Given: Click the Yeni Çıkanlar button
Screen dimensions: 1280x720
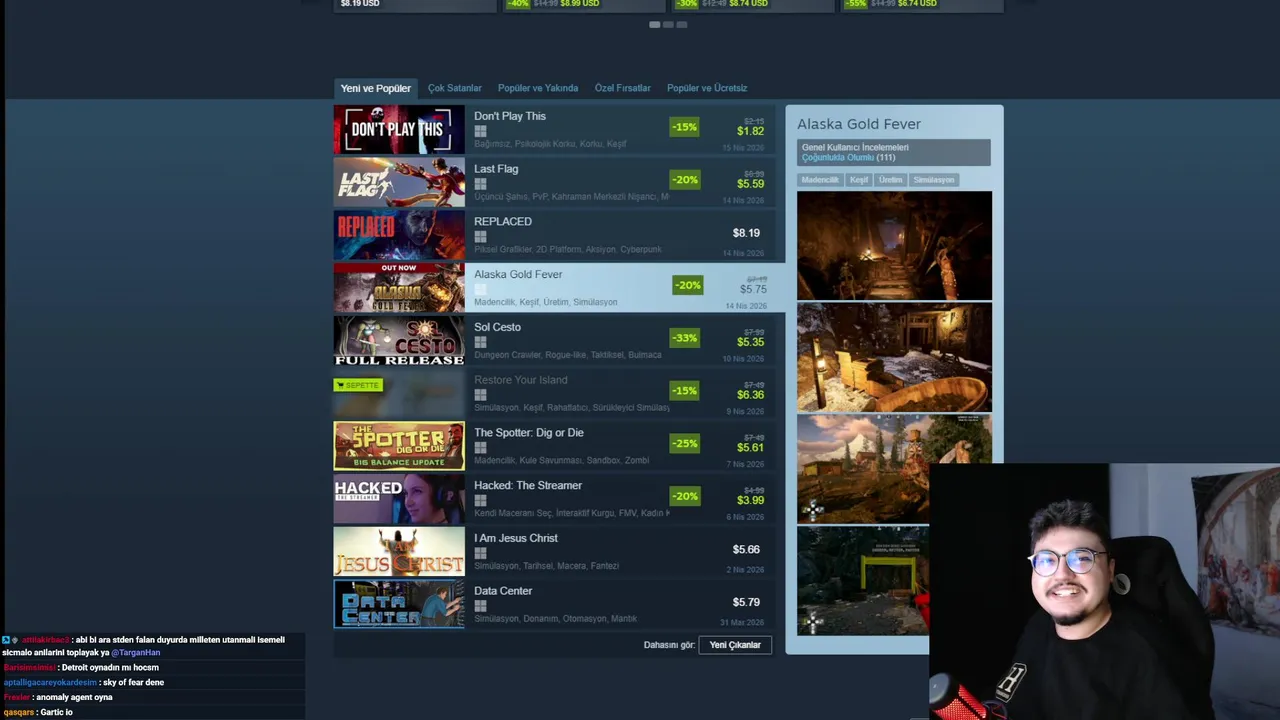Looking at the screenshot, I should [735, 645].
